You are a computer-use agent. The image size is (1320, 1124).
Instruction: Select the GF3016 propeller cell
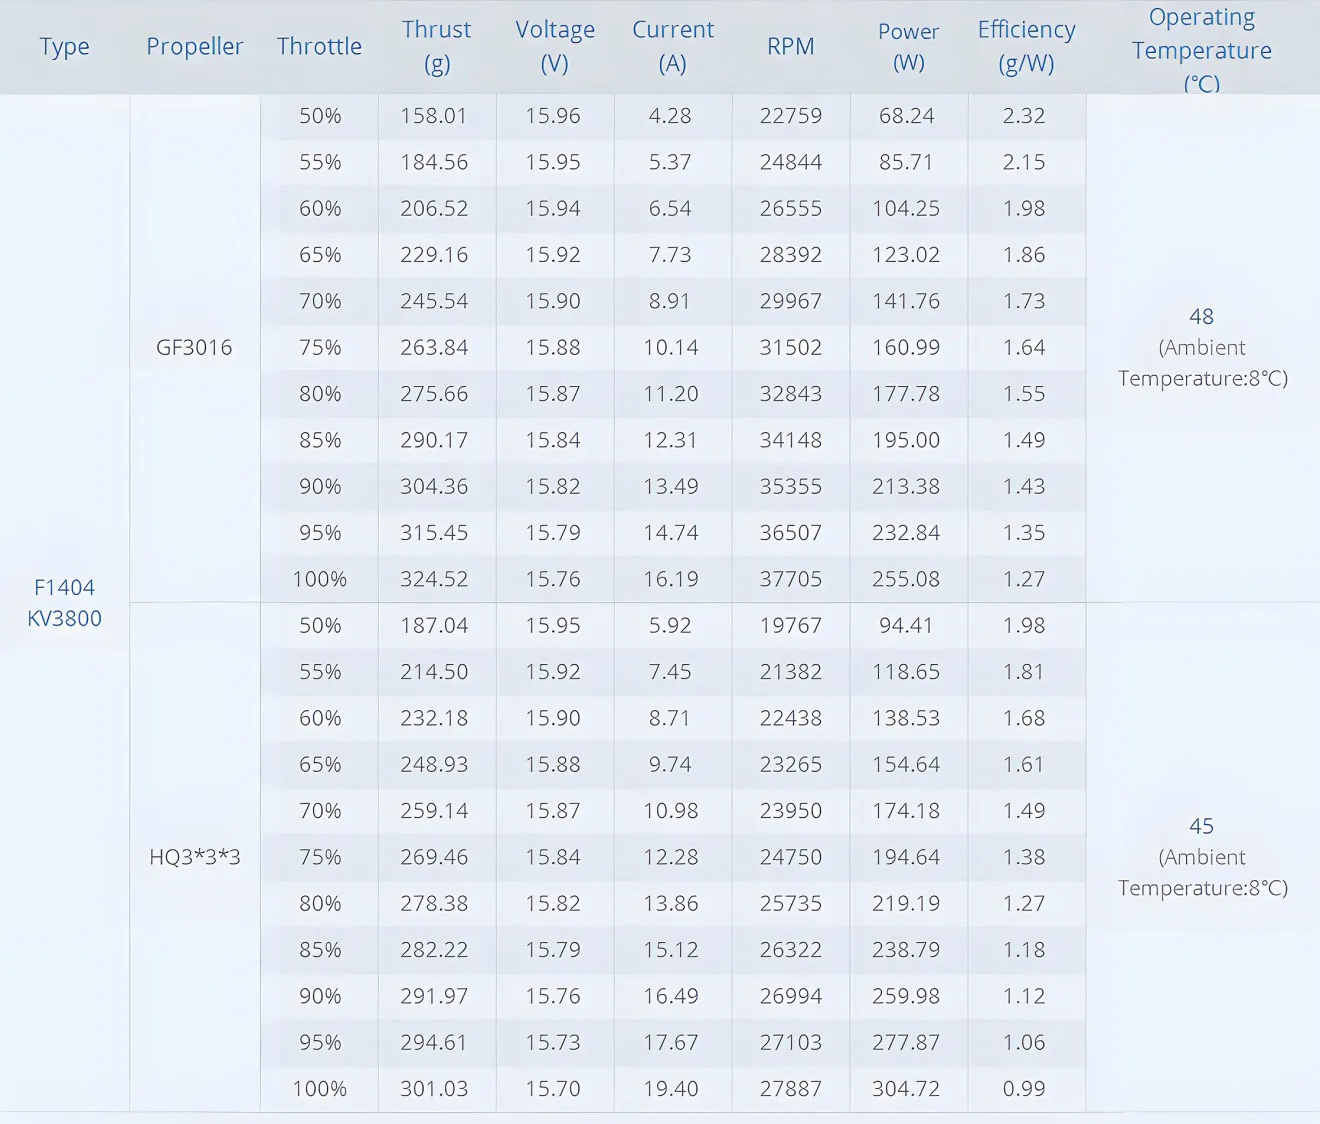194,348
